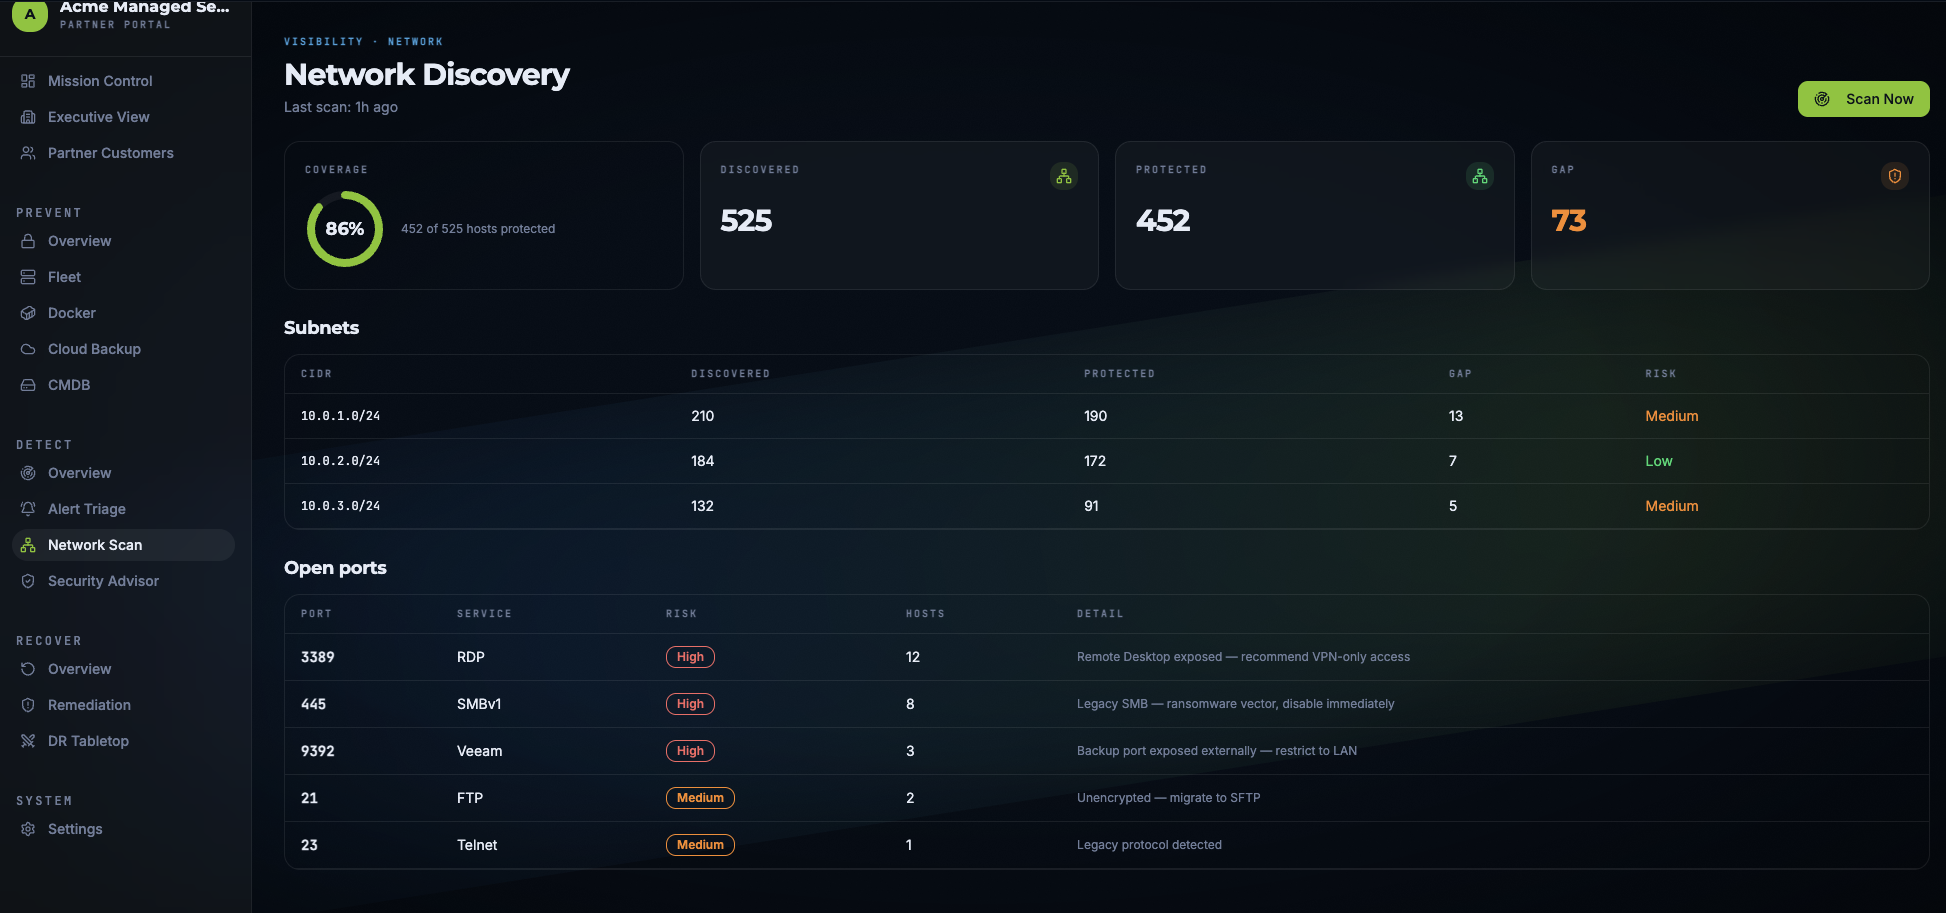Navigate to Security Advisor
The height and width of the screenshot is (913, 1946).
(x=124, y=581)
